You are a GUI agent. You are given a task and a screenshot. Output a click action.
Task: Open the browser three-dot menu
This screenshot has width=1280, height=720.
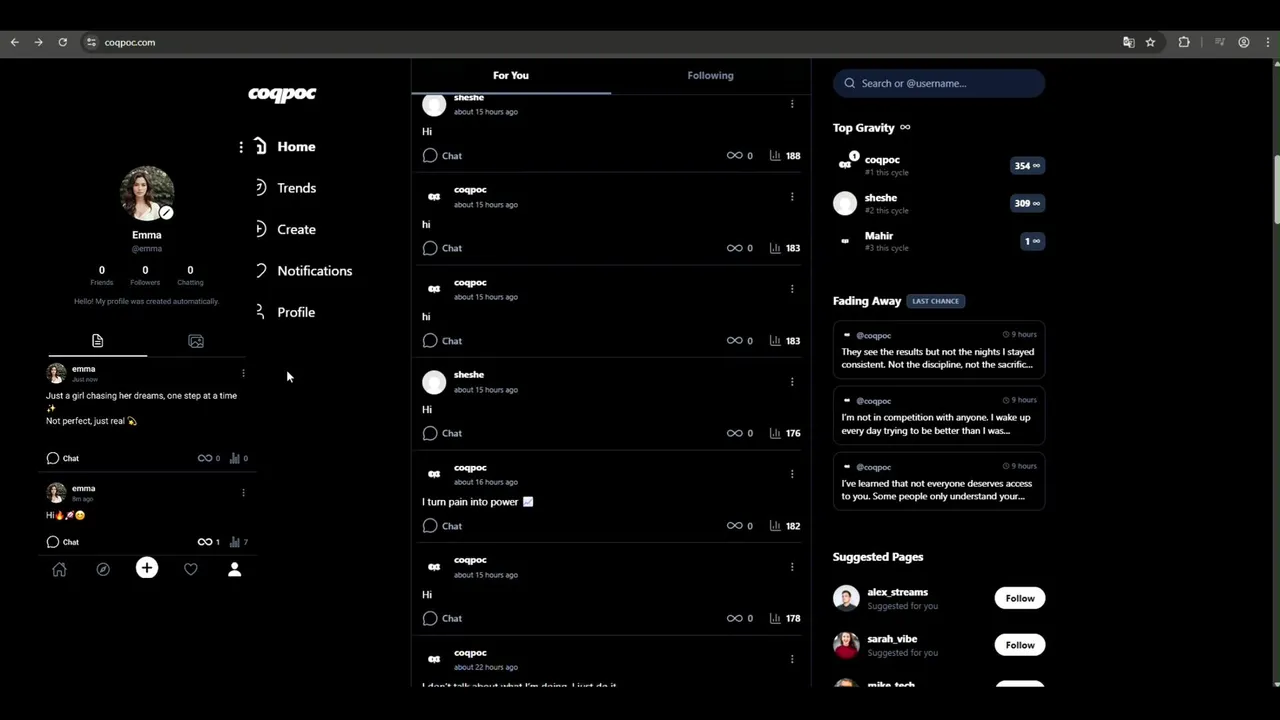click(x=1268, y=42)
